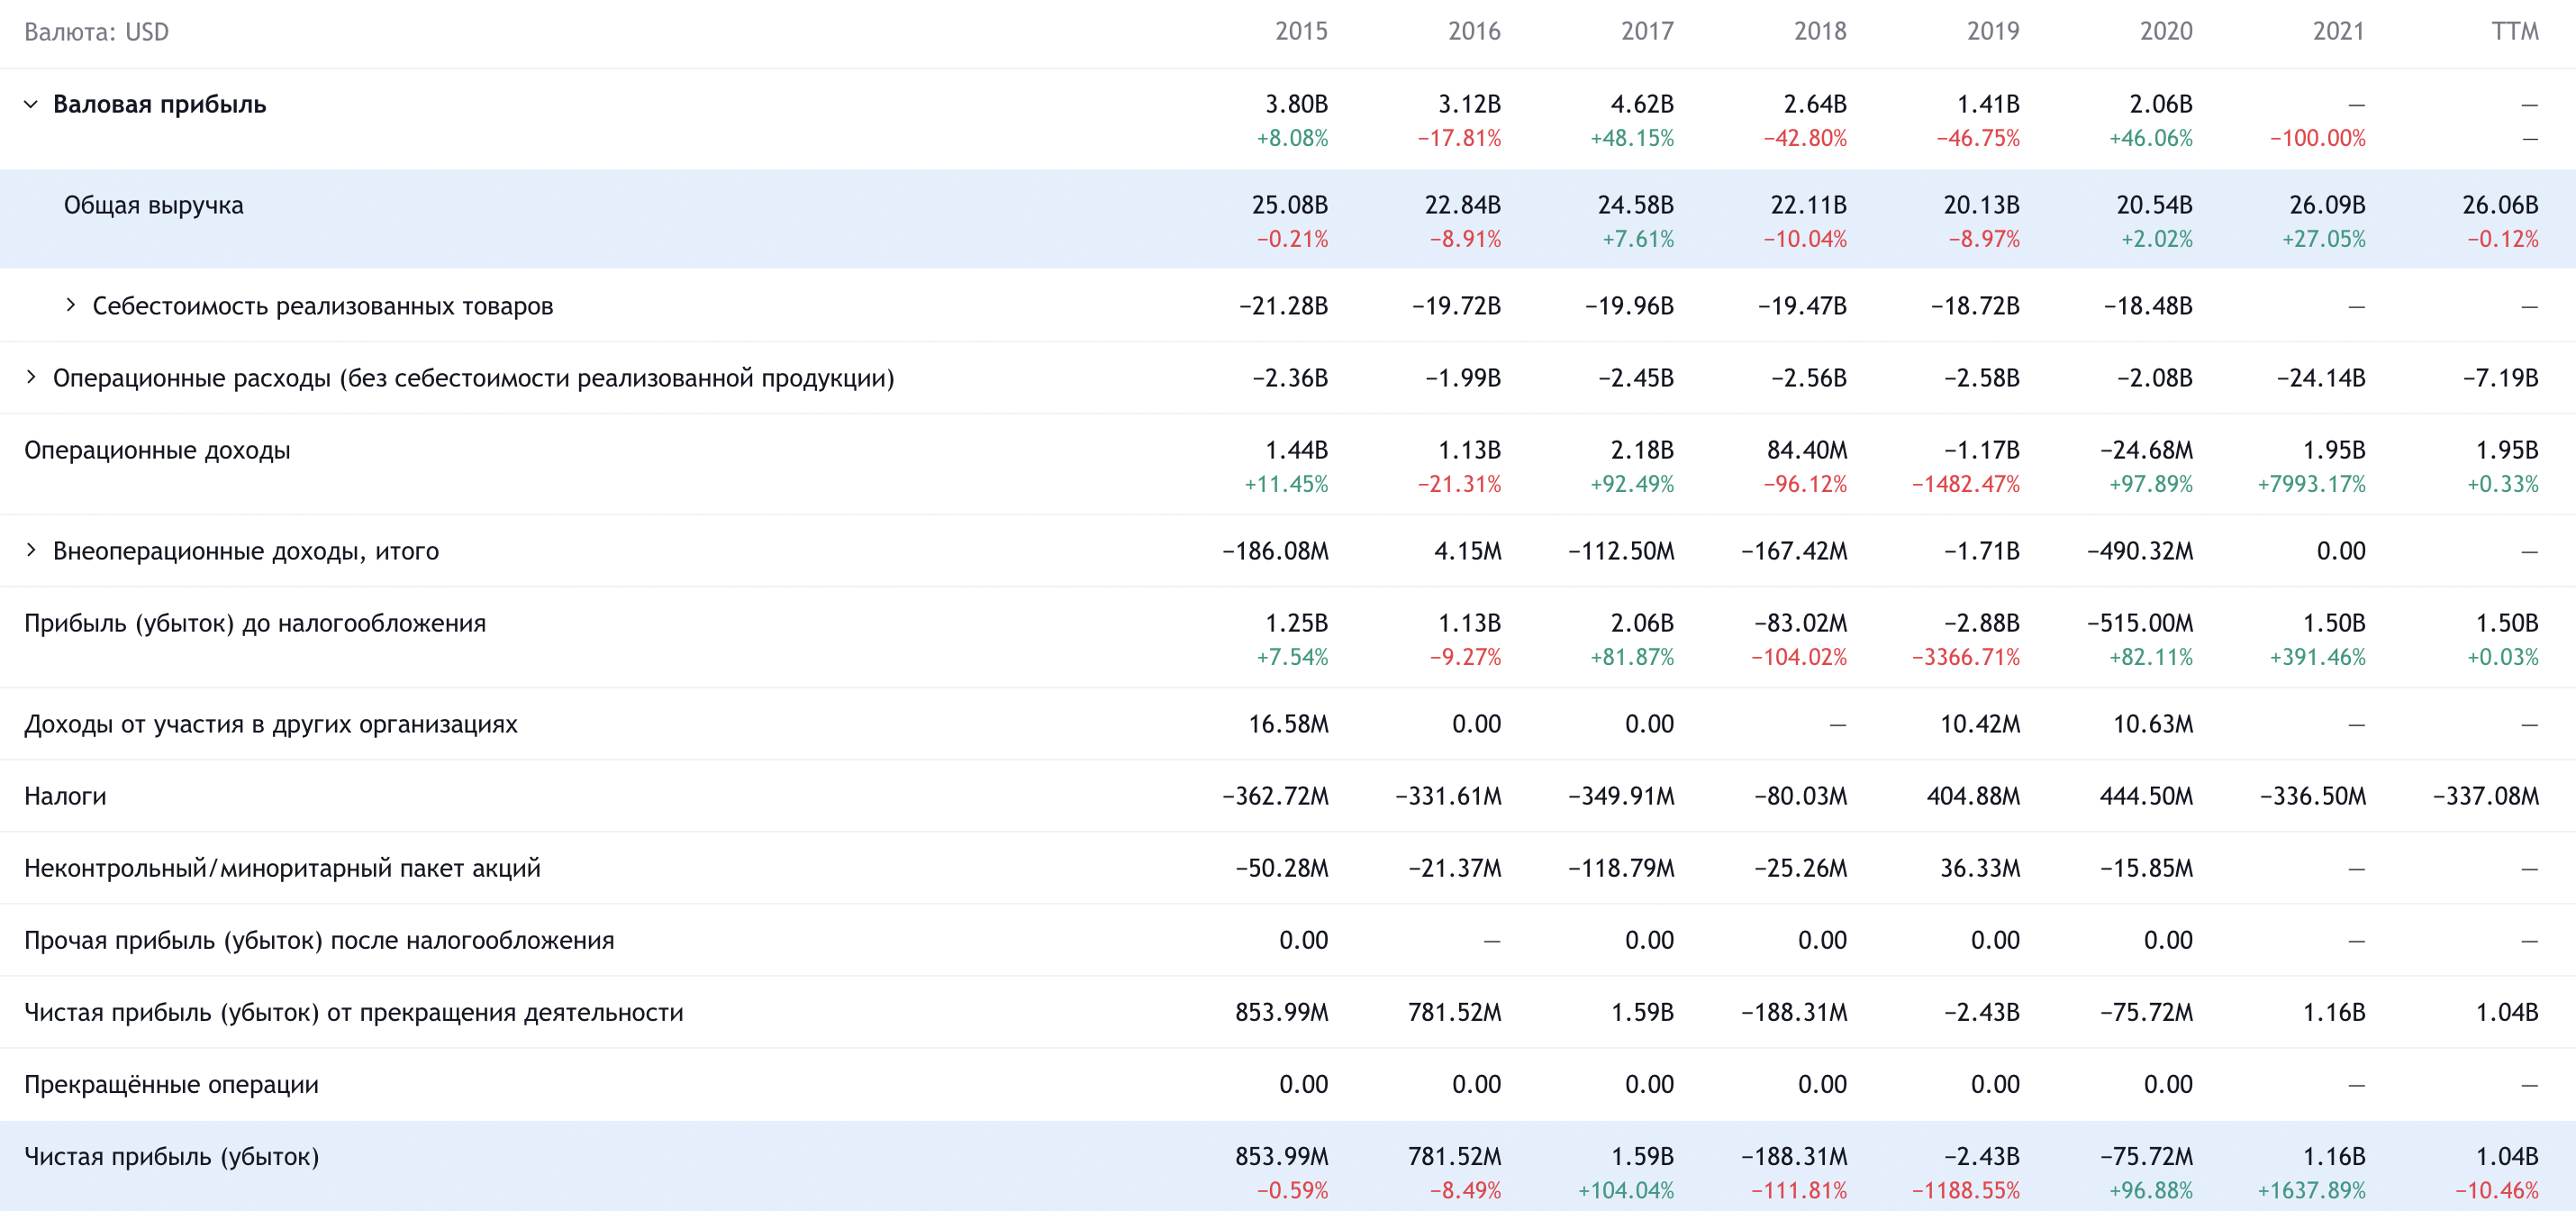
Task: Click operating expenses value -24.14B
Action: [2321, 378]
